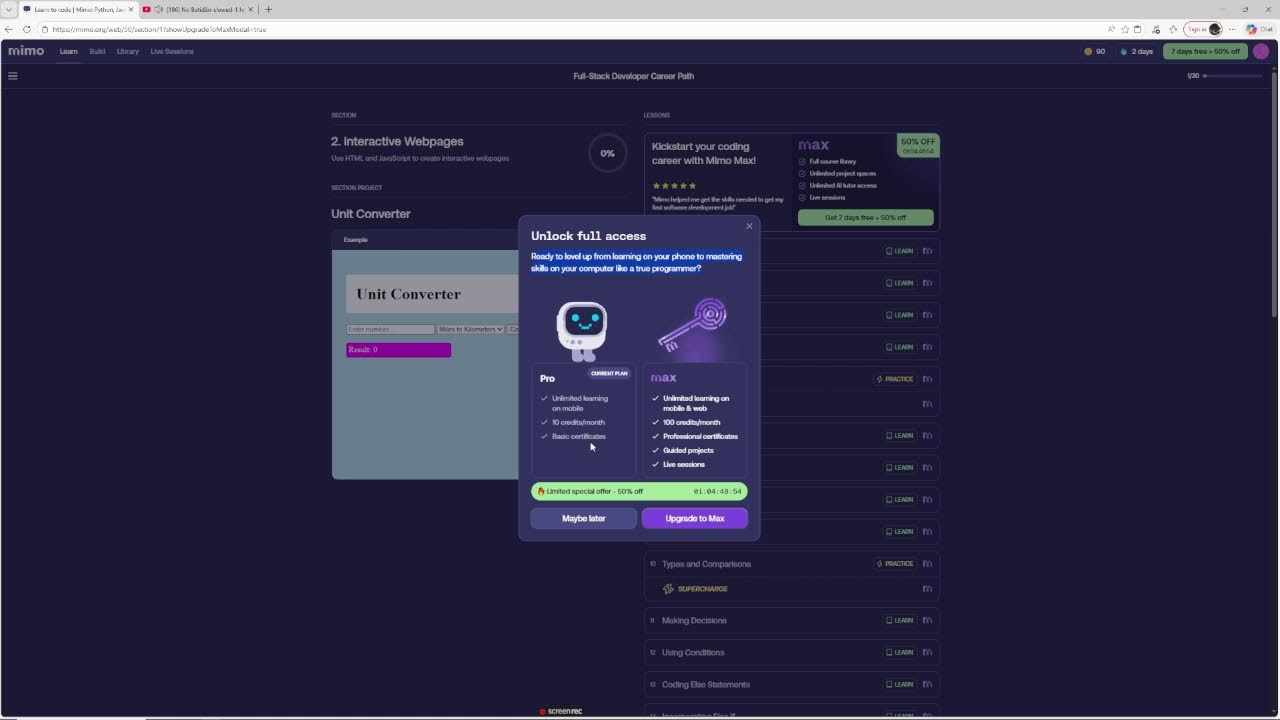1280x720 pixels.
Task: Click the 0% section progress circle
Action: [x=607, y=153]
